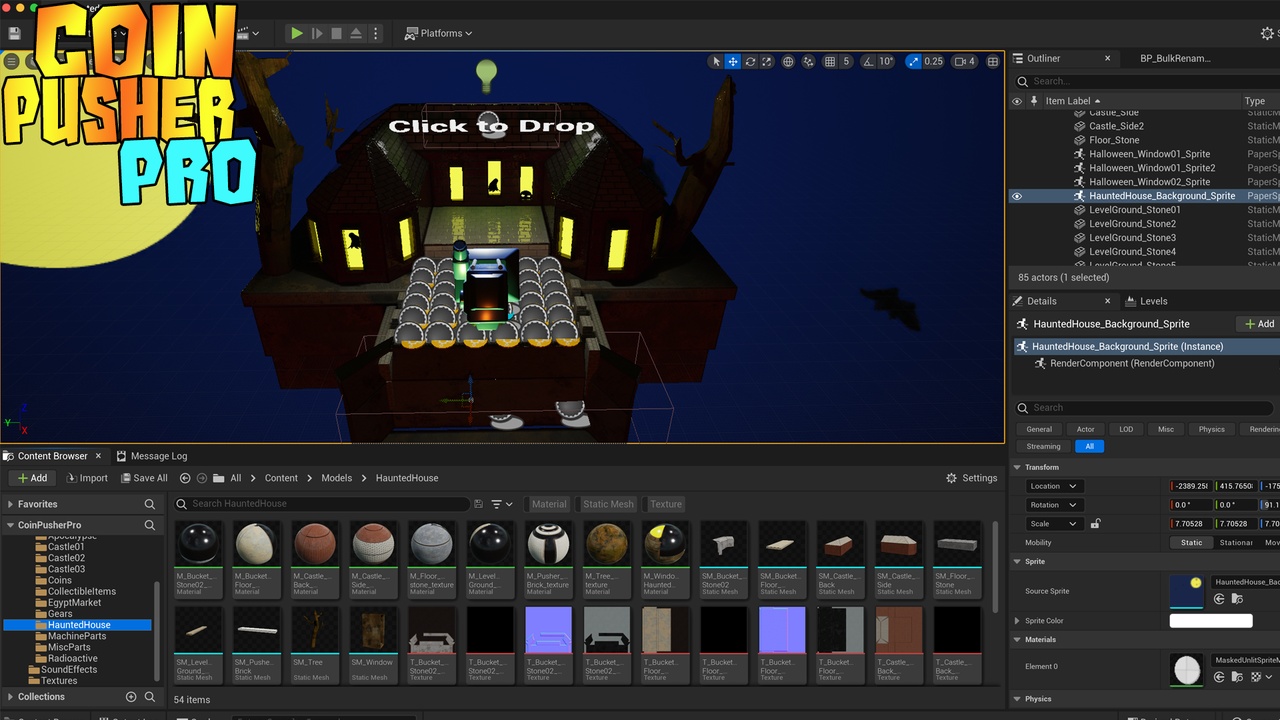Toggle surface snapping in viewport toolbar
Image resolution: width=1280 pixels, height=720 pixels.
(808, 62)
